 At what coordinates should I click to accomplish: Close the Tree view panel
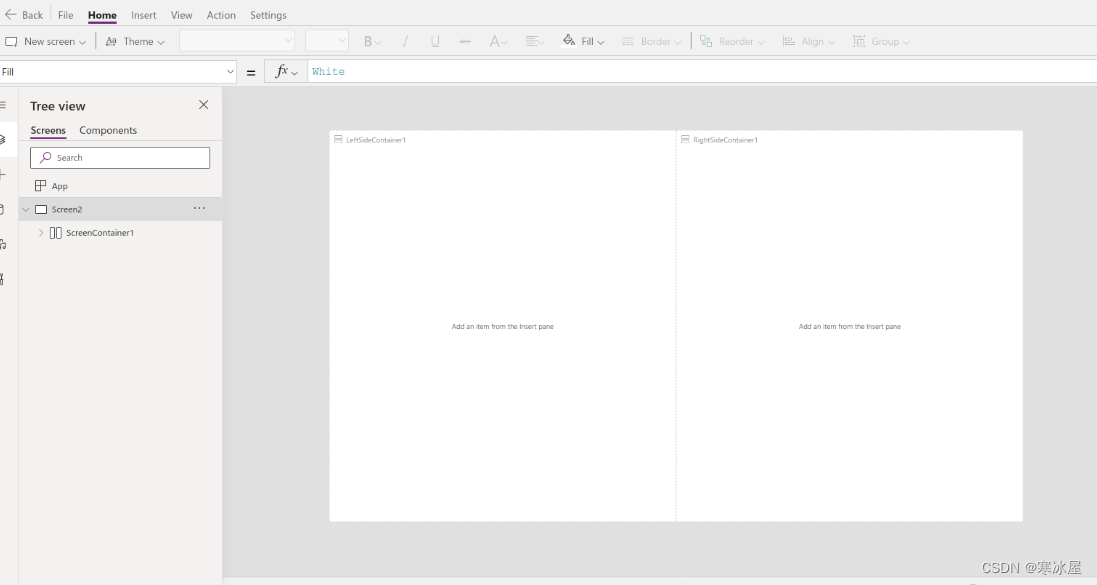[204, 105]
